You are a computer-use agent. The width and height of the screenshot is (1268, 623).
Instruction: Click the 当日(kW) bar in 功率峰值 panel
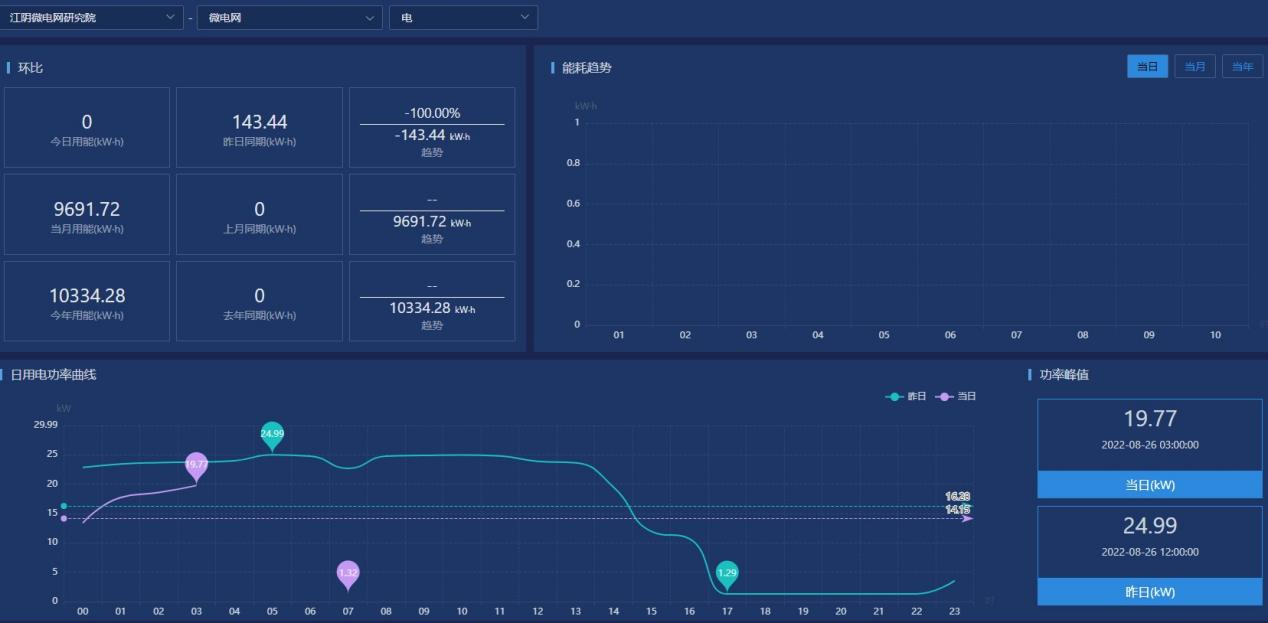pyautogui.click(x=1149, y=485)
